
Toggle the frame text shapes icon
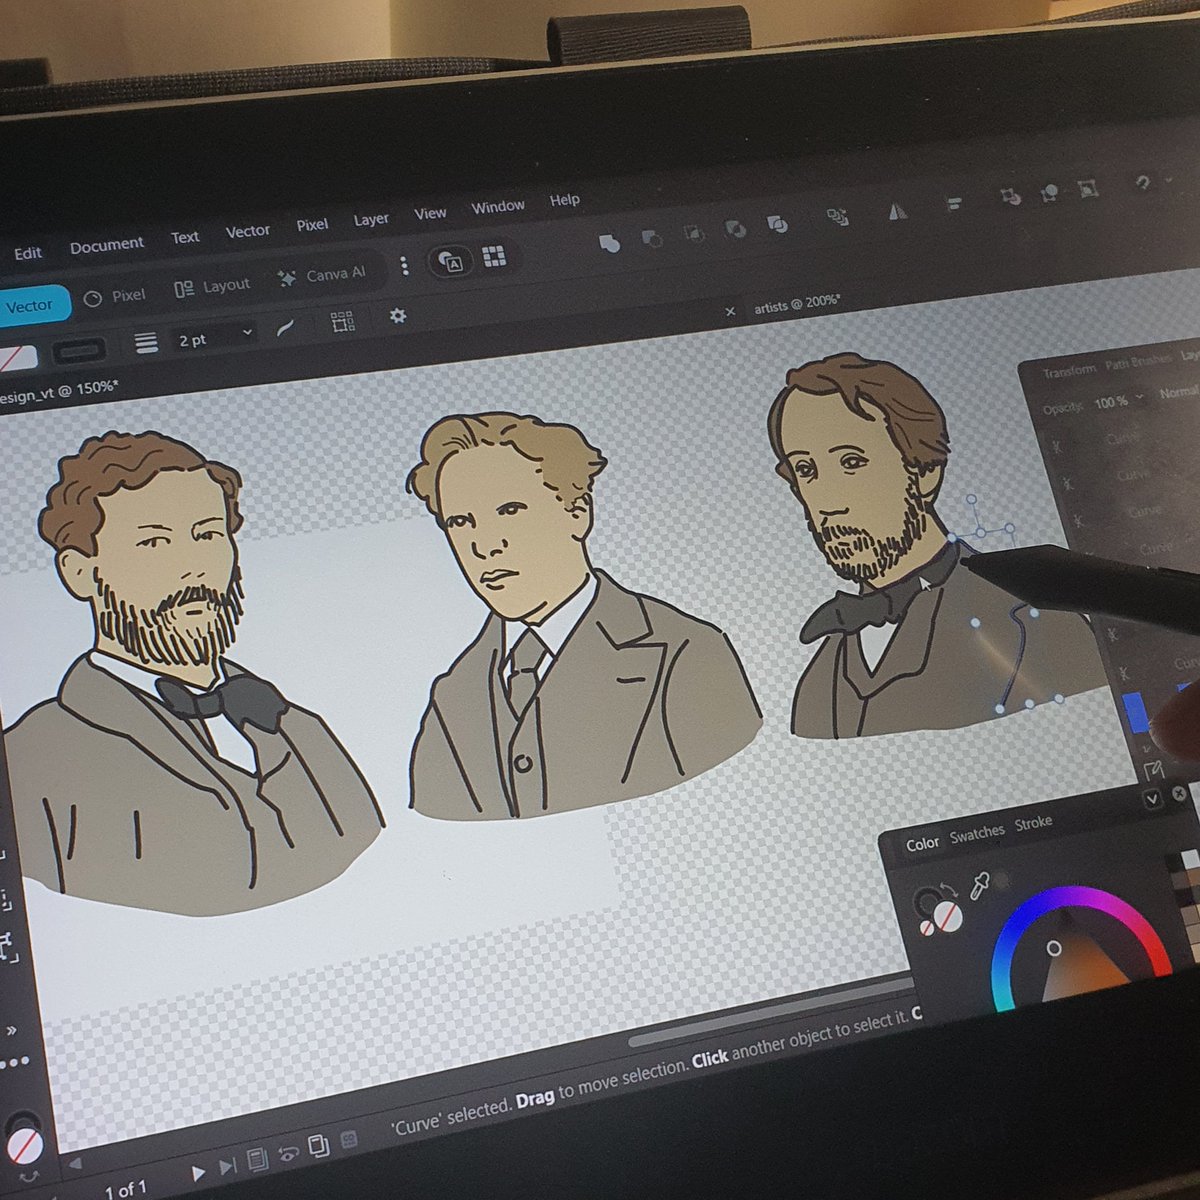(451, 262)
